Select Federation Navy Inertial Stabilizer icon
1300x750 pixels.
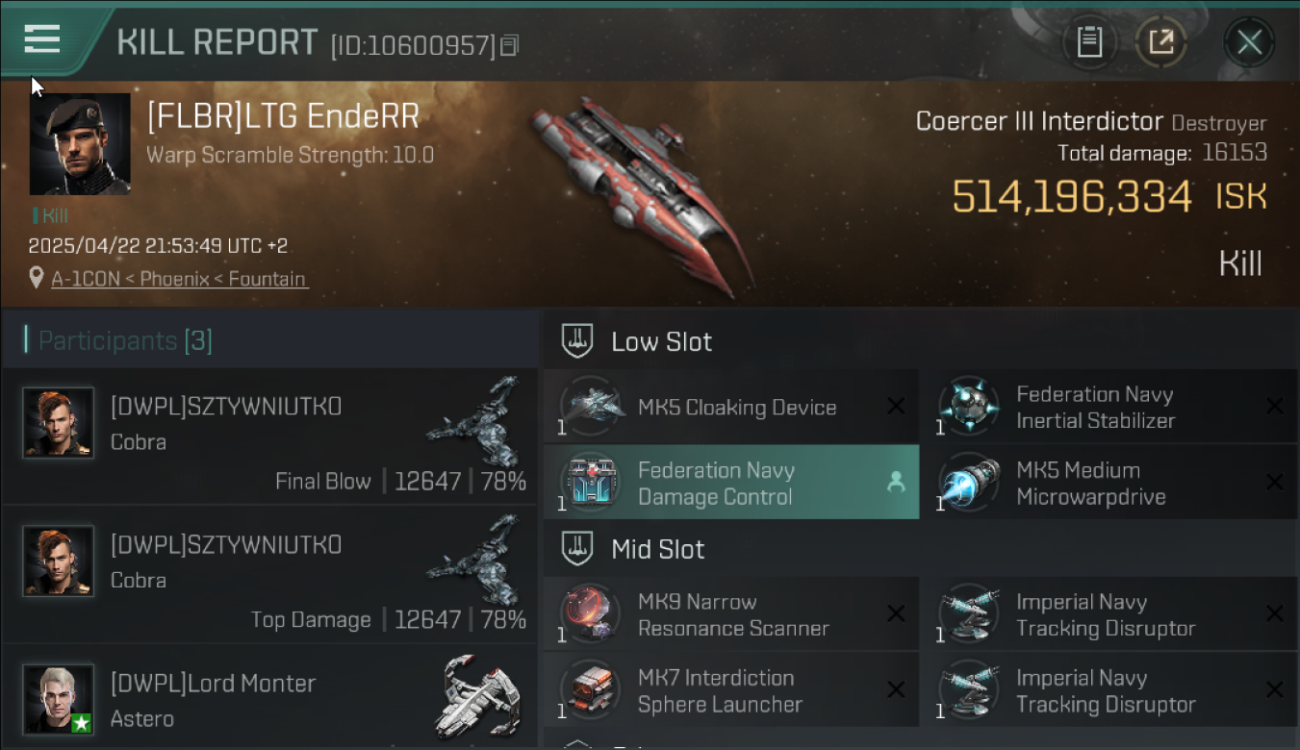coord(967,407)
